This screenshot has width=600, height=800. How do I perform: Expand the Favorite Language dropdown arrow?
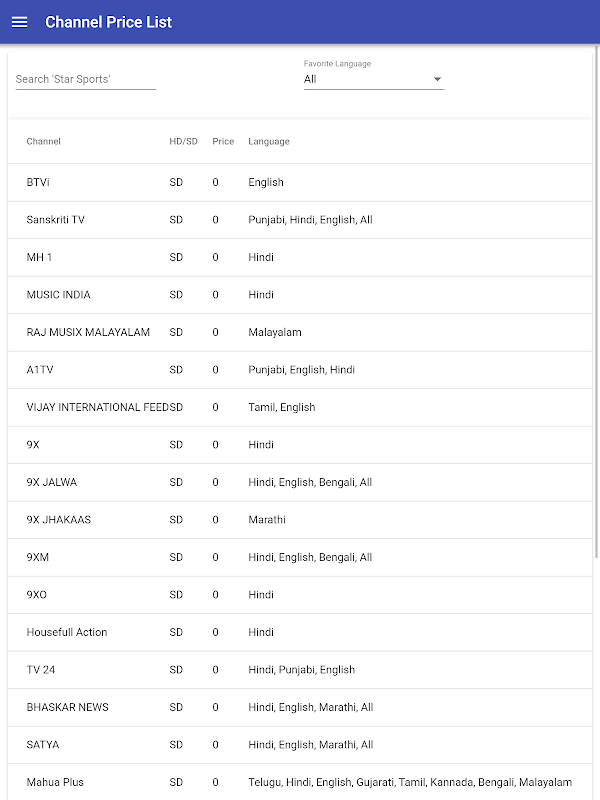(x=437, y=79)
